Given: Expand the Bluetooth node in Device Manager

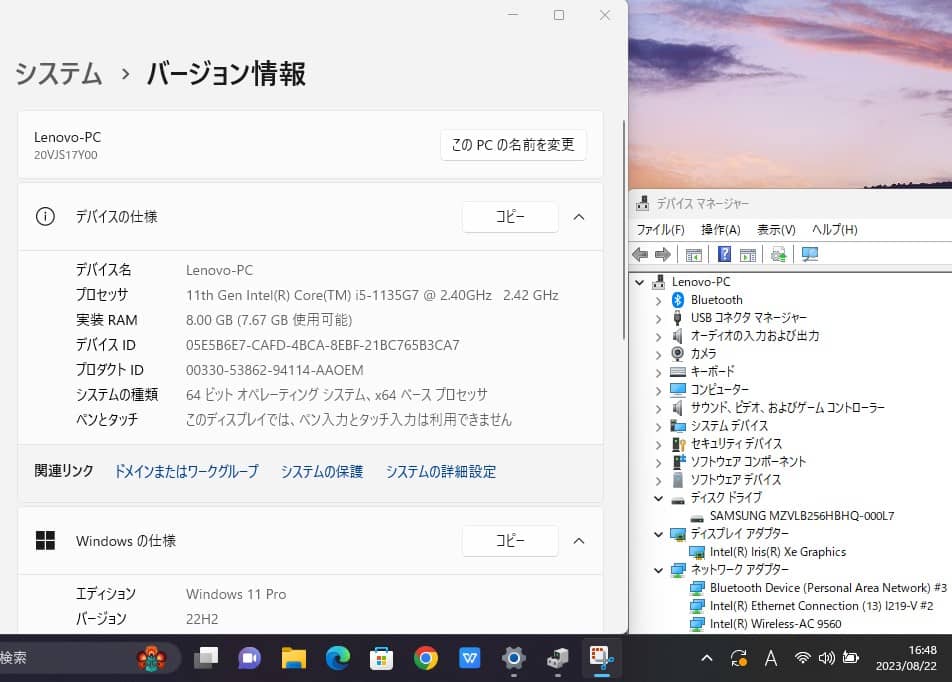Looking at the screenshot, I should (x=659, y=301).
